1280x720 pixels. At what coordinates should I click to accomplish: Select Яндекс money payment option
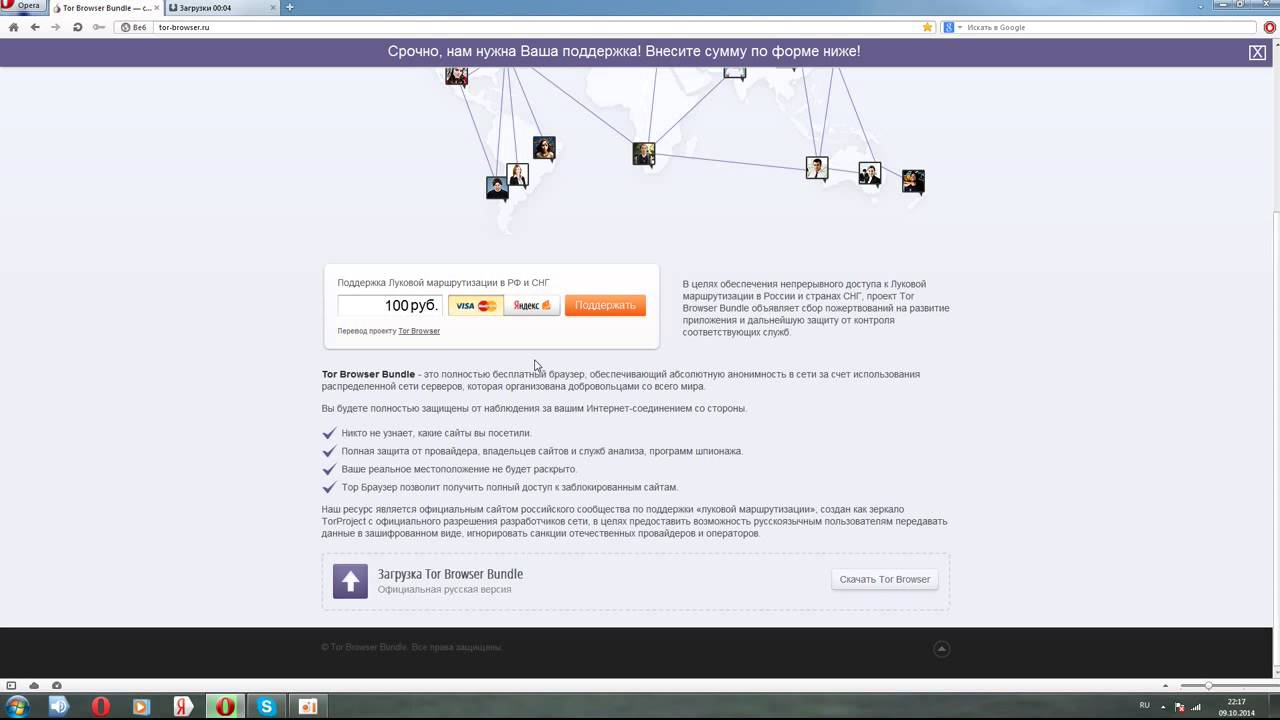pyautogui.click(x=532, y=305)
